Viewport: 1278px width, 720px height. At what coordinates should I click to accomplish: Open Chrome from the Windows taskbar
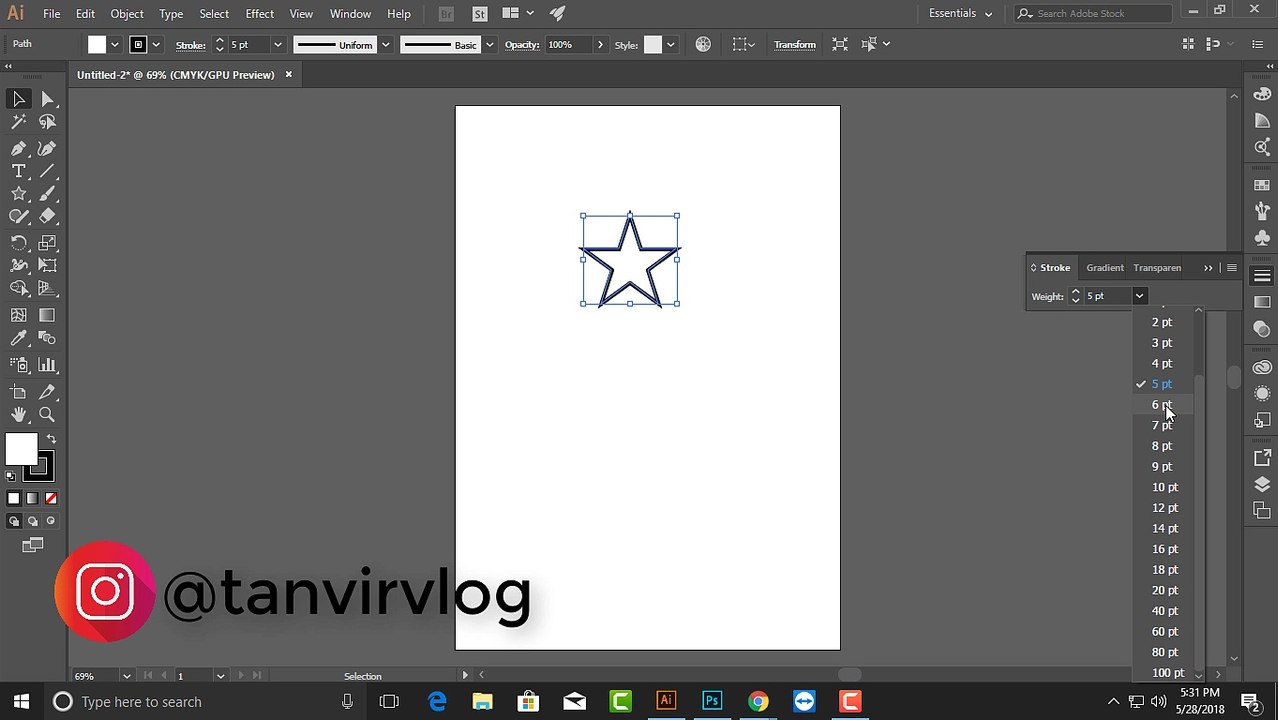(758, 701)
